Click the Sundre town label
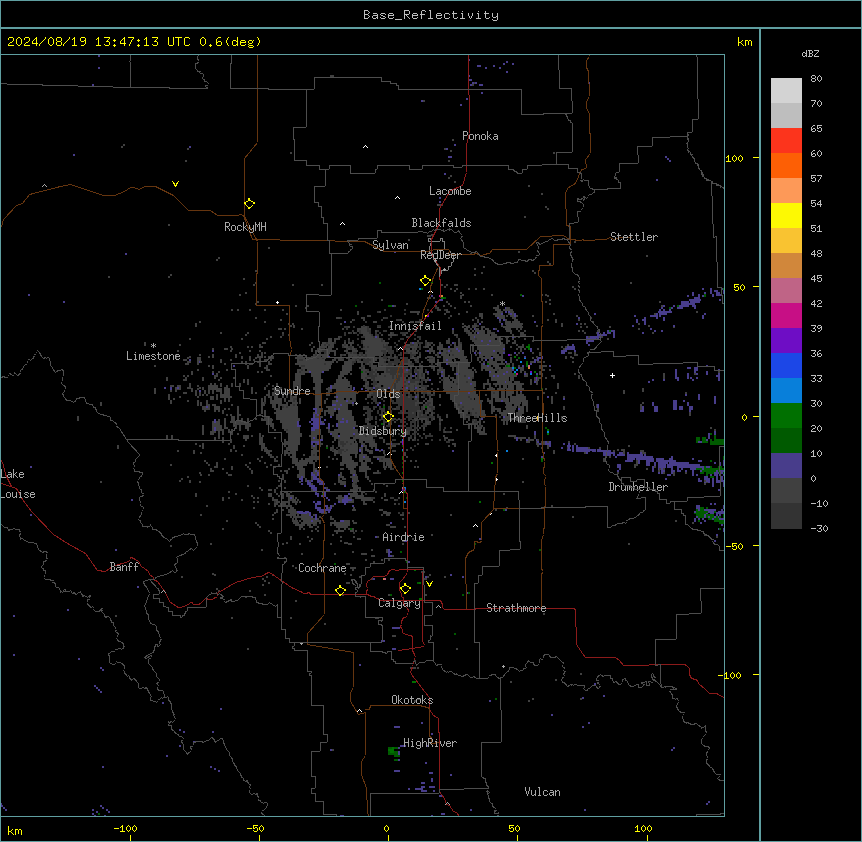Screen dimensions: 862x842 292,391
